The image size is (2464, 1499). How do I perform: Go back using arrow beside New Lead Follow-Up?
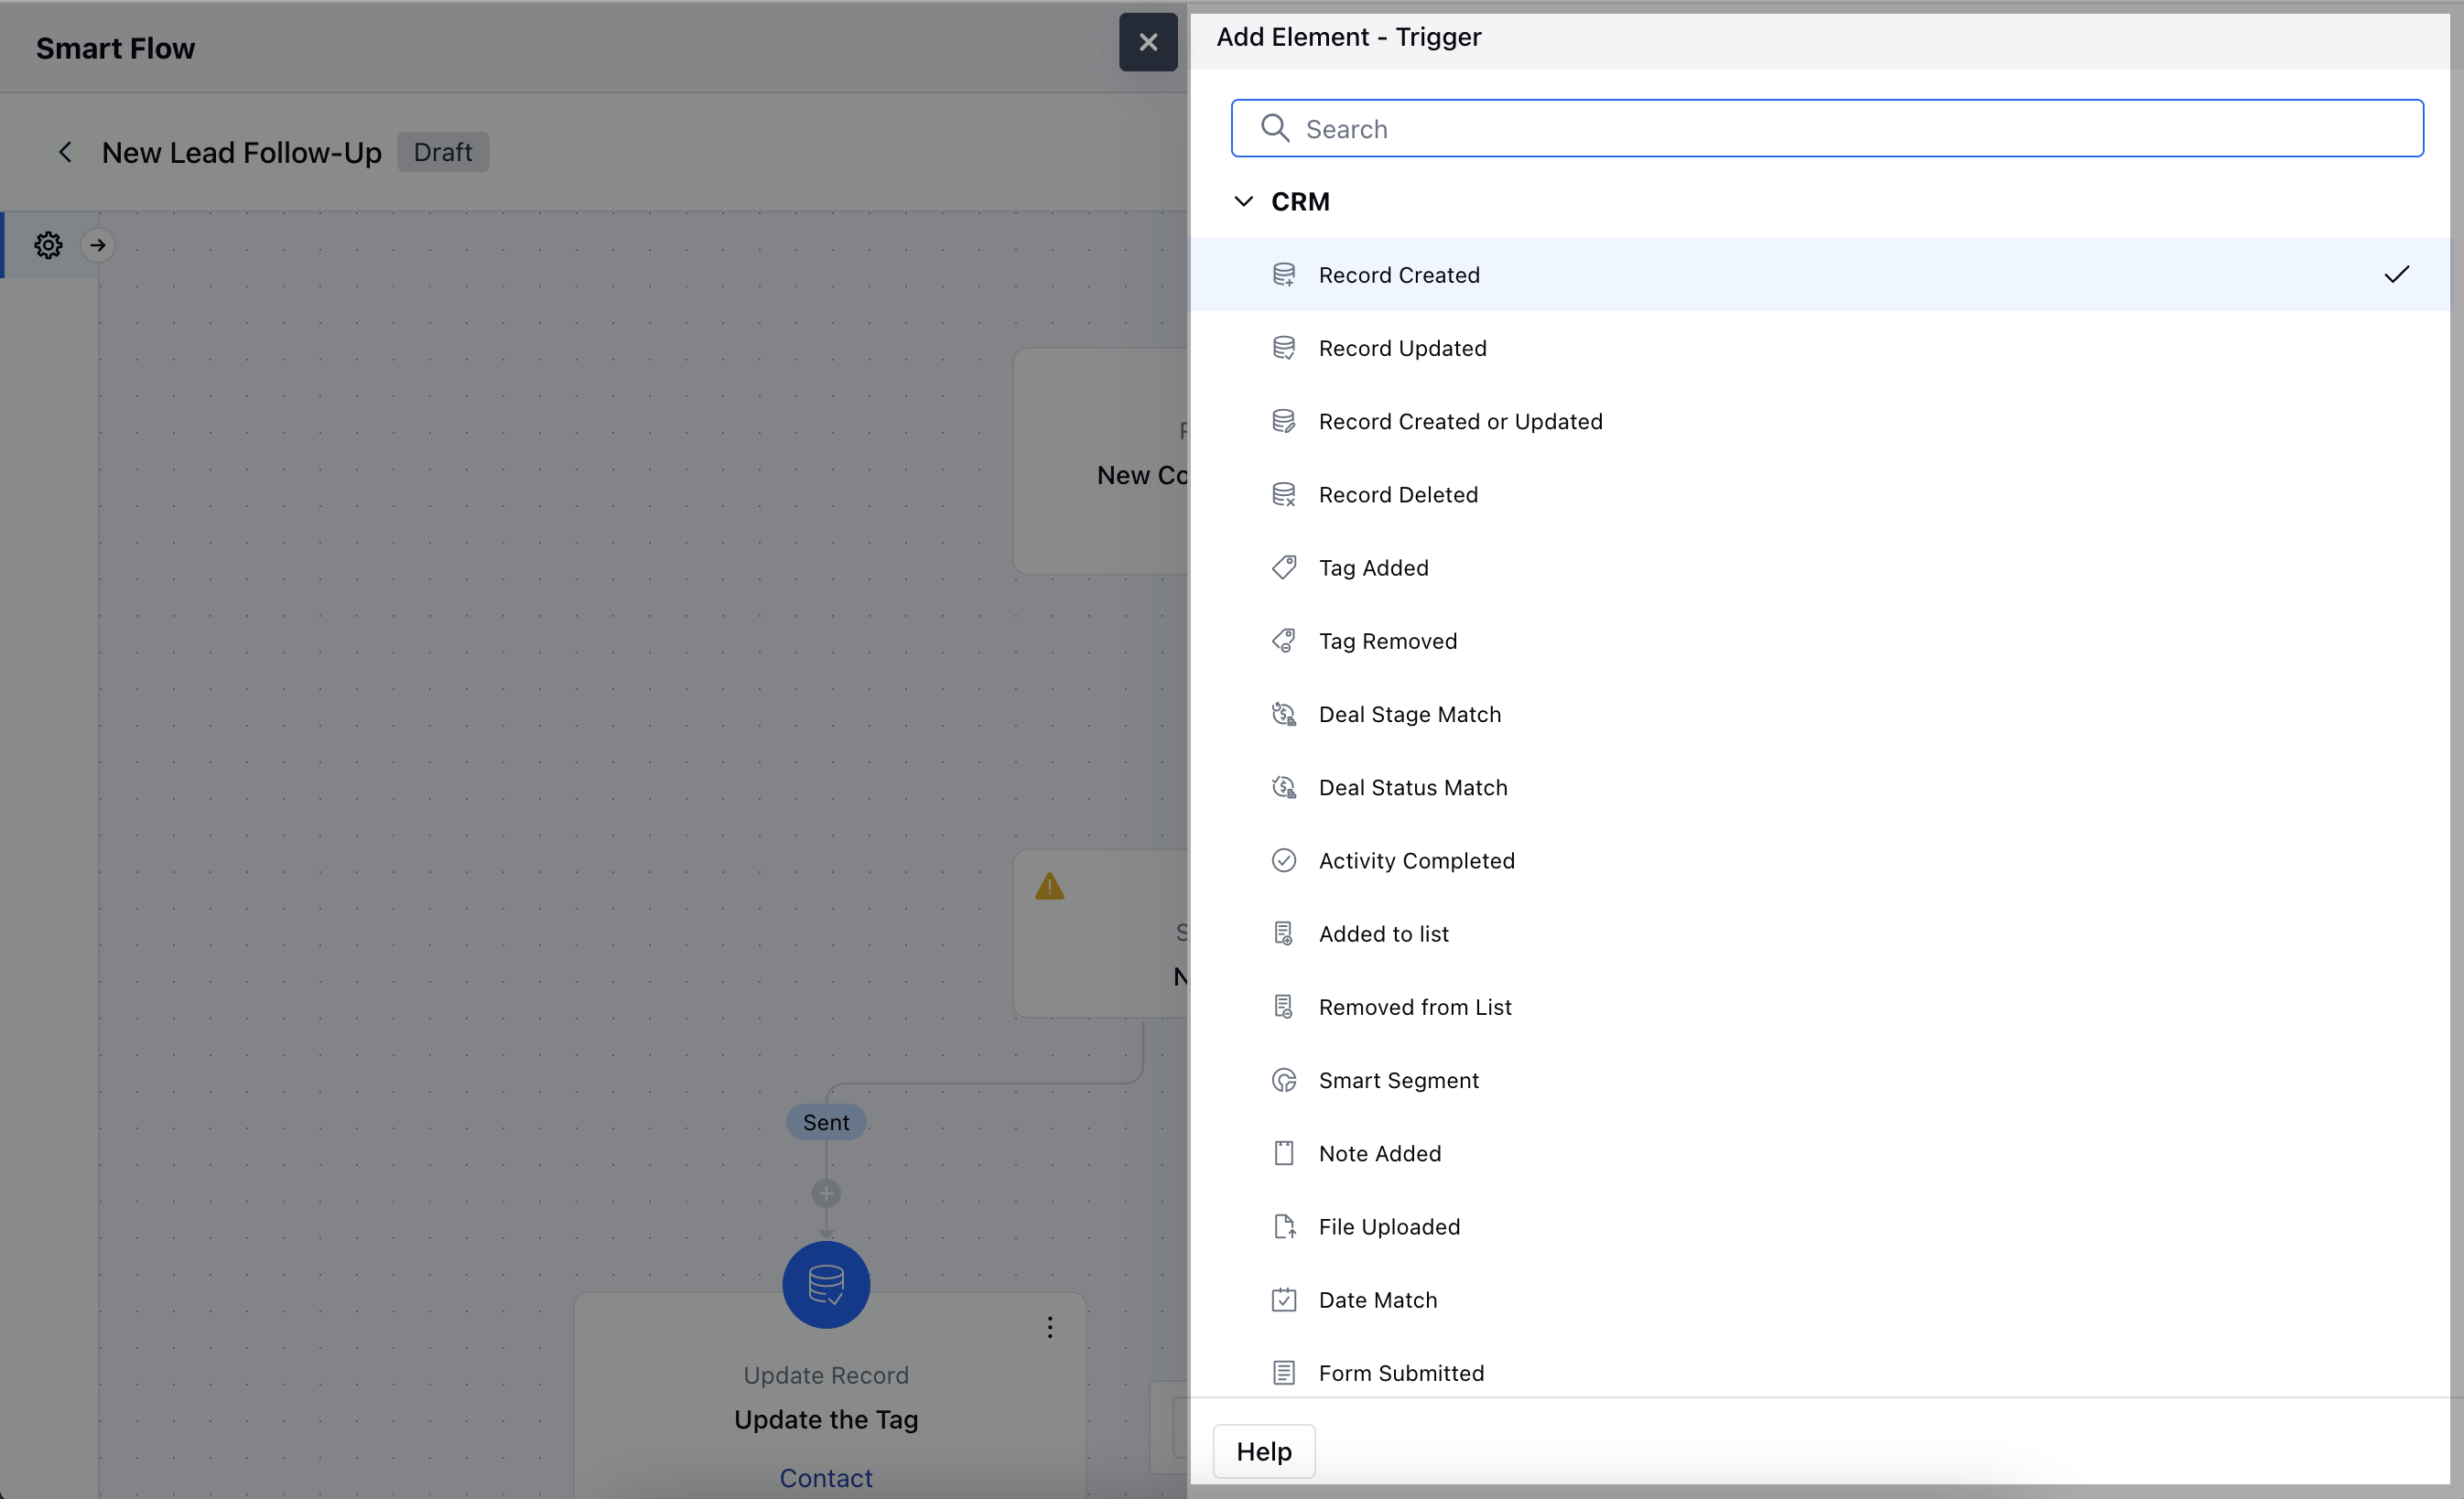pyautogui.click(x=65, y=152)
